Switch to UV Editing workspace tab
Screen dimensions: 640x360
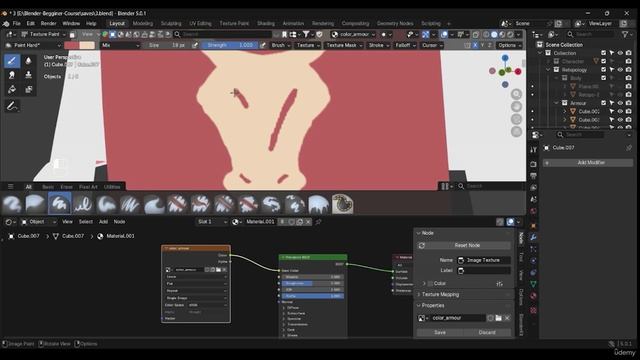200,24
